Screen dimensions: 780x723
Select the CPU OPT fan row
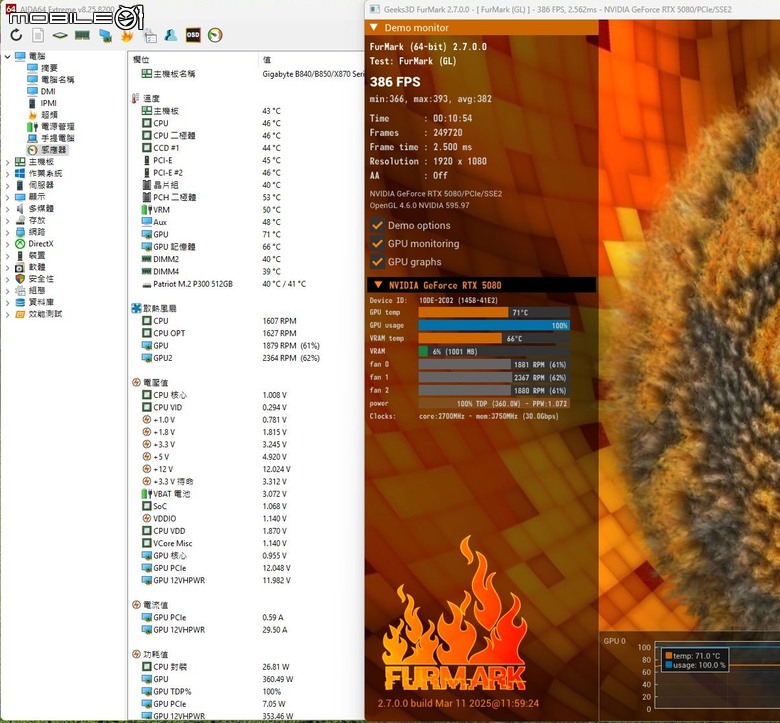(x=246, y=333)
